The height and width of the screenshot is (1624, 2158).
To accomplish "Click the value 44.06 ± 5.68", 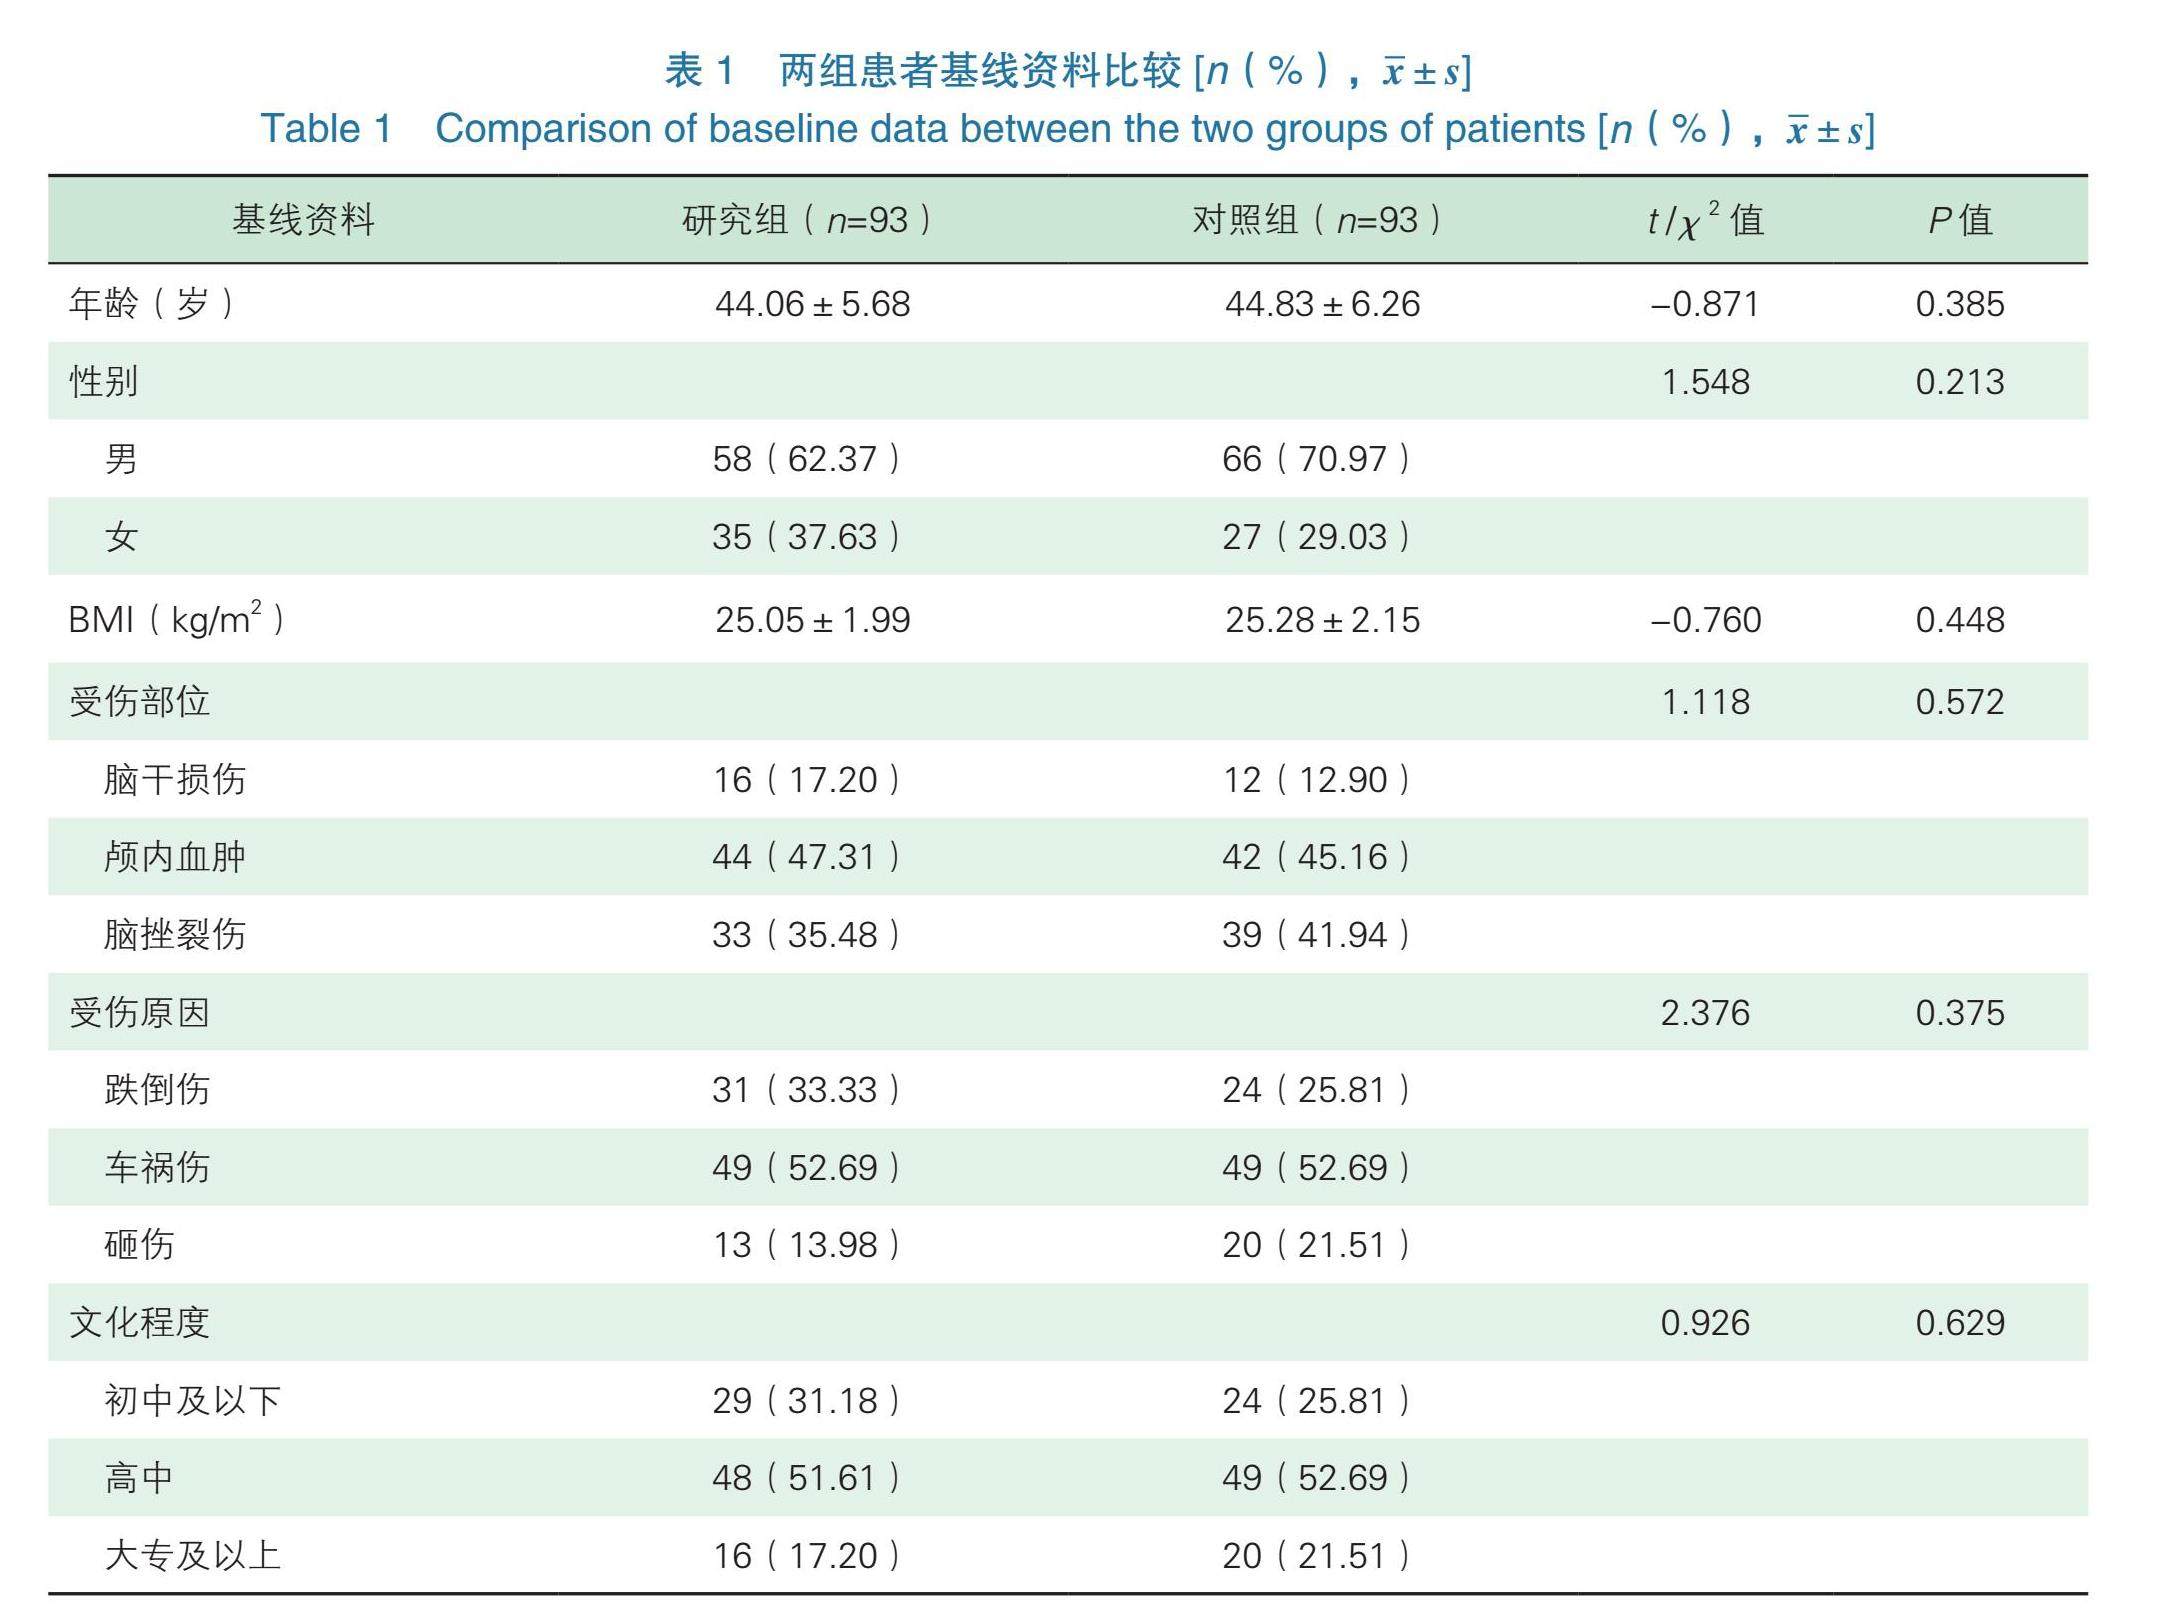I will [x=812, y=304].
